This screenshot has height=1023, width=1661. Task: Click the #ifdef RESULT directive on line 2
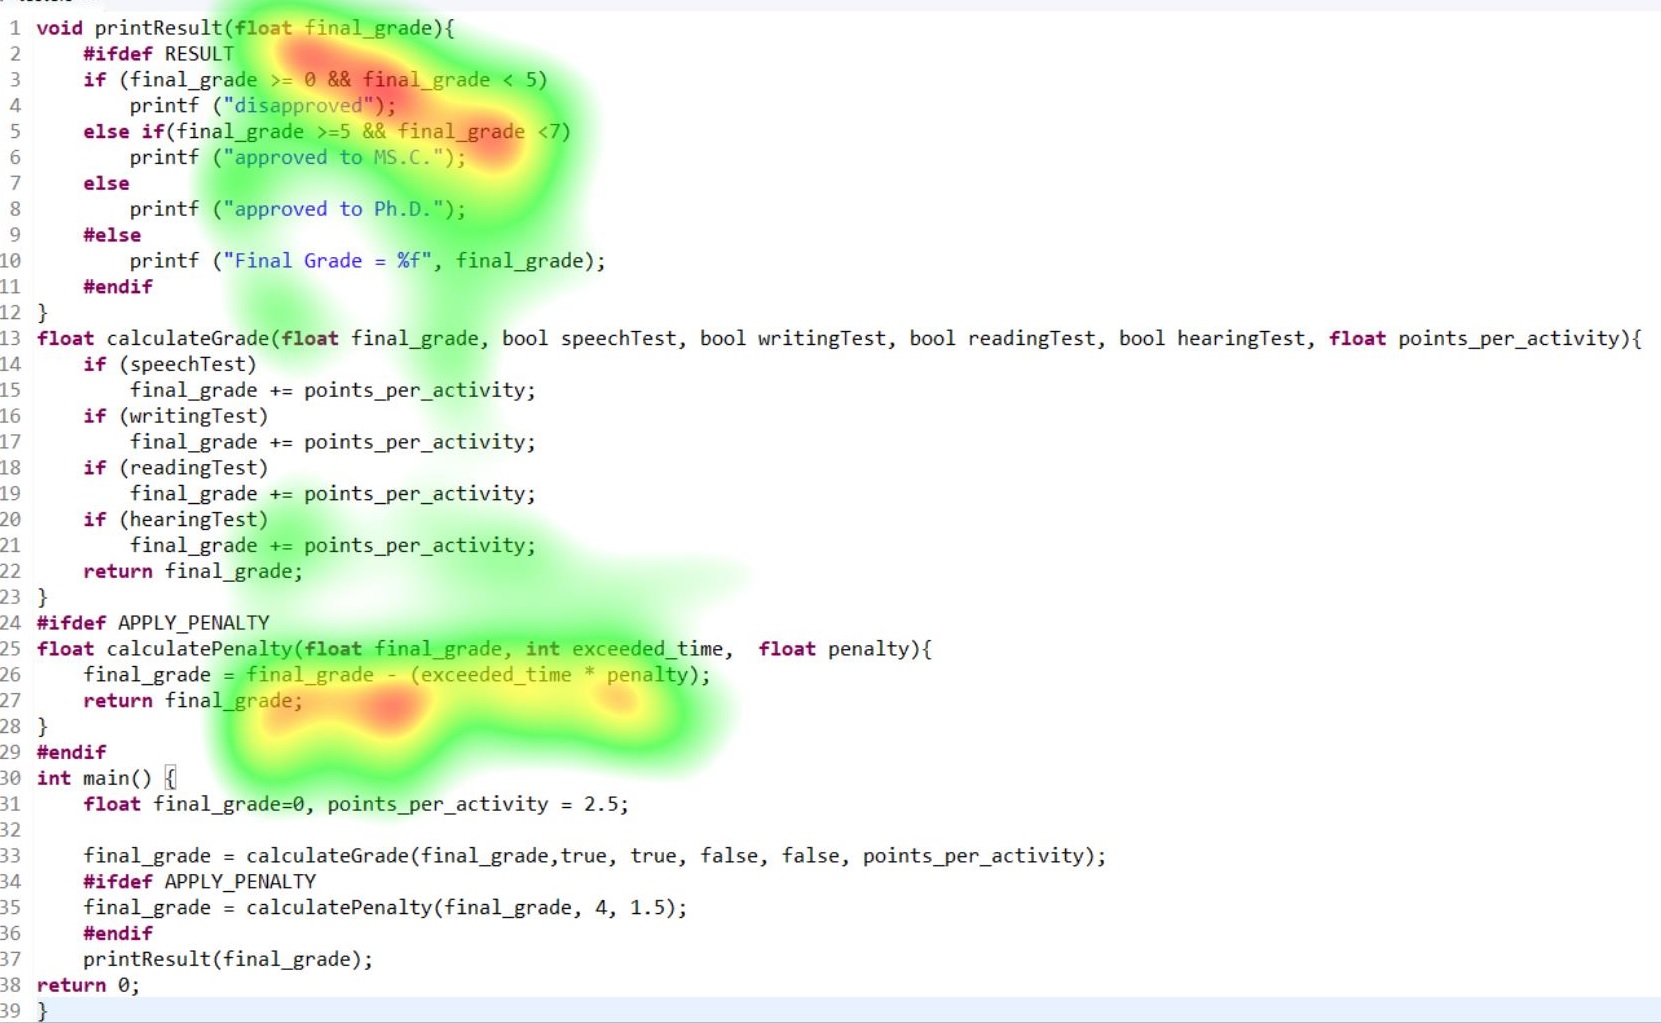point(158,54)
